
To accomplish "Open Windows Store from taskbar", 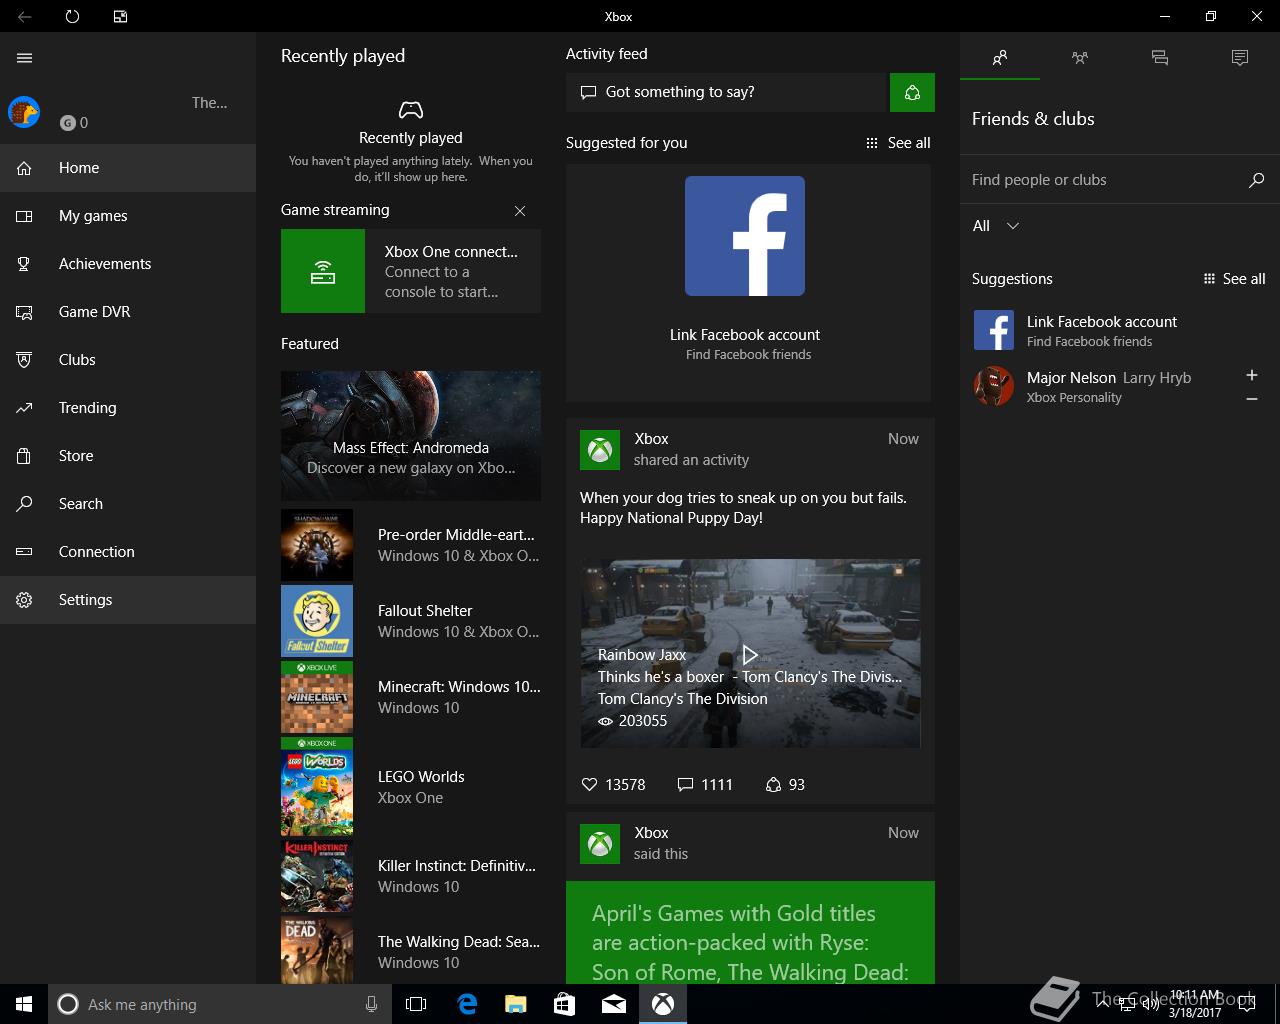I will point(565,1004).
